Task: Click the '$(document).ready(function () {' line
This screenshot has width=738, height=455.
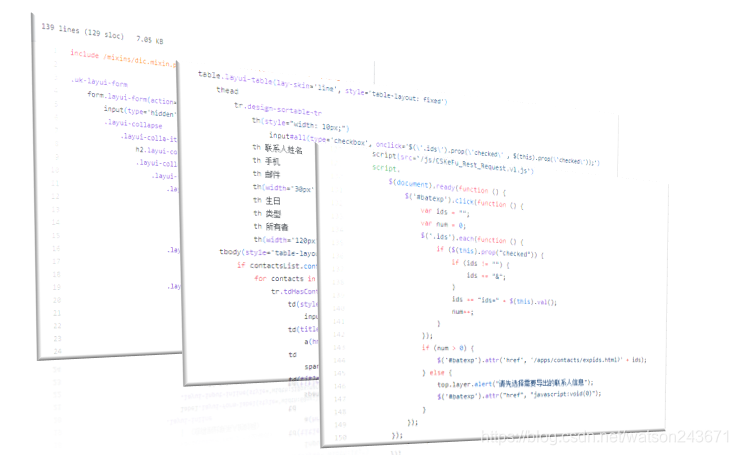Action: 447,187
